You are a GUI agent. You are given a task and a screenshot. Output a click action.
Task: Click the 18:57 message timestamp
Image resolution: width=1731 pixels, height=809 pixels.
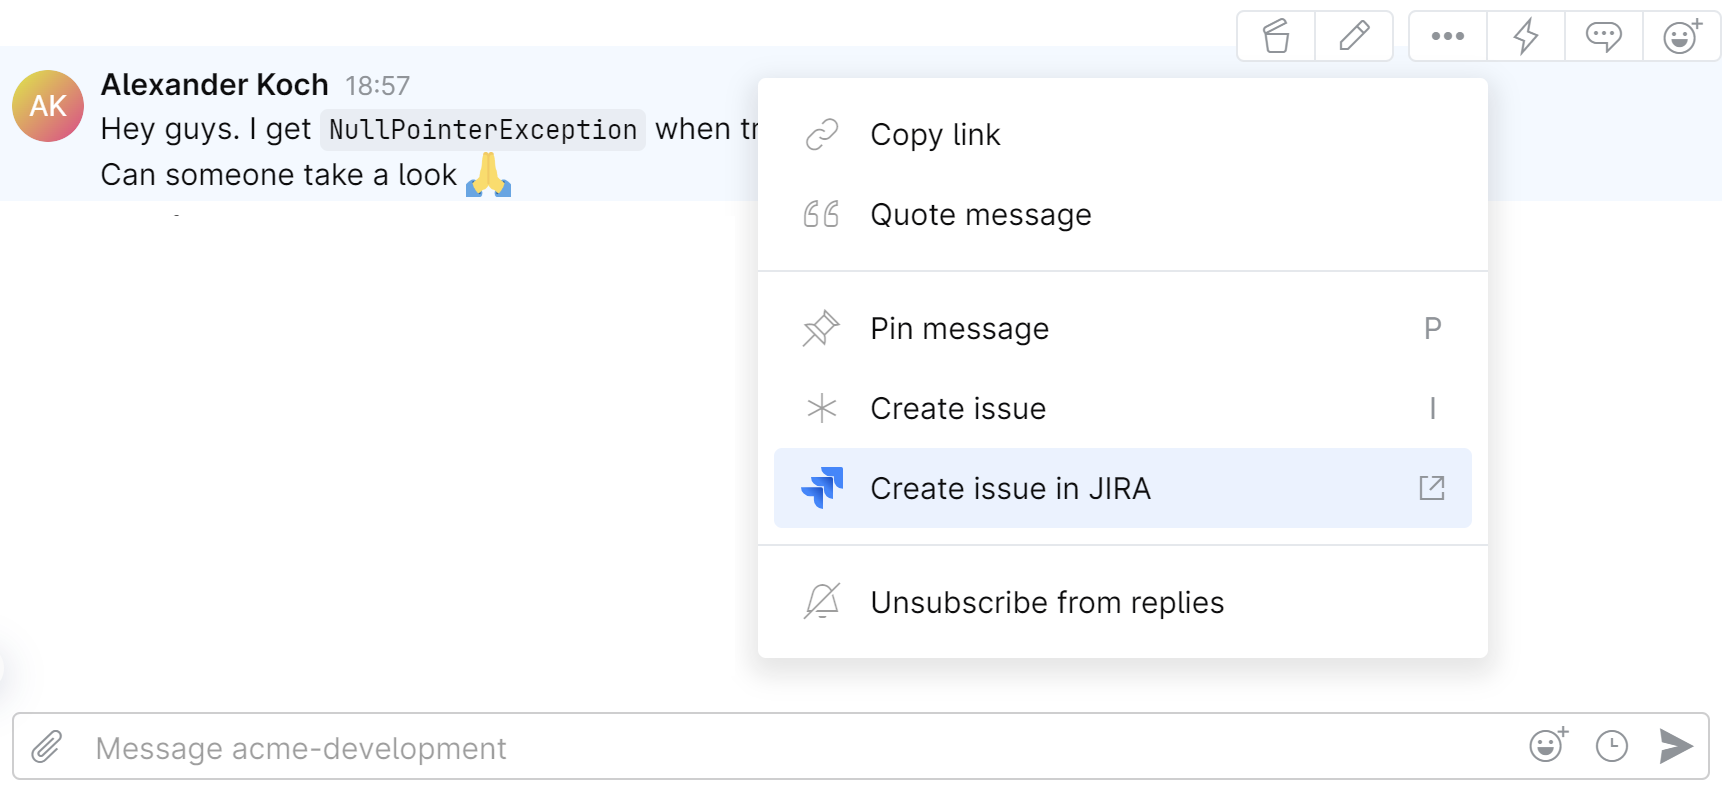click(378, 86)
